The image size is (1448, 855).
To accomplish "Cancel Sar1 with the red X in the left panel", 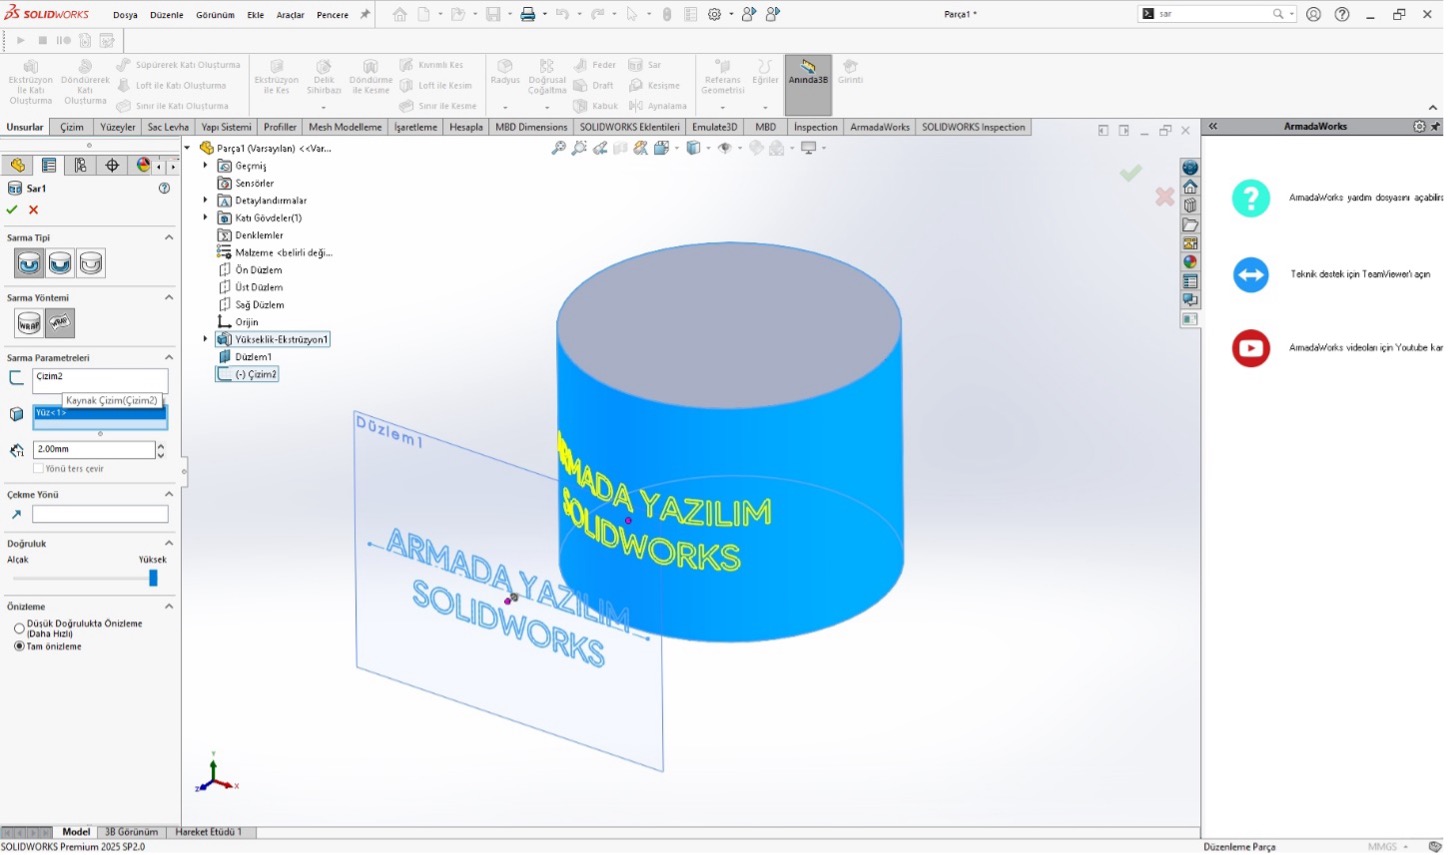I will [33, 210].
